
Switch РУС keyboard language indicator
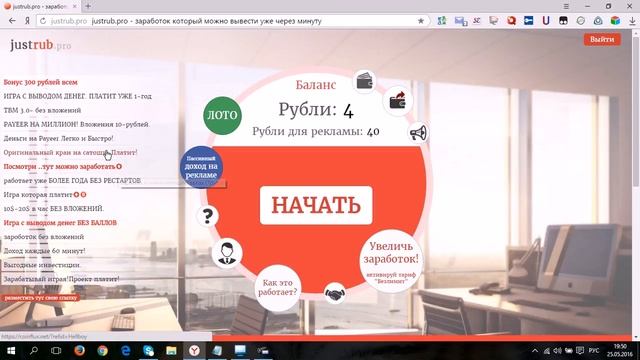[x=594, y=351]
